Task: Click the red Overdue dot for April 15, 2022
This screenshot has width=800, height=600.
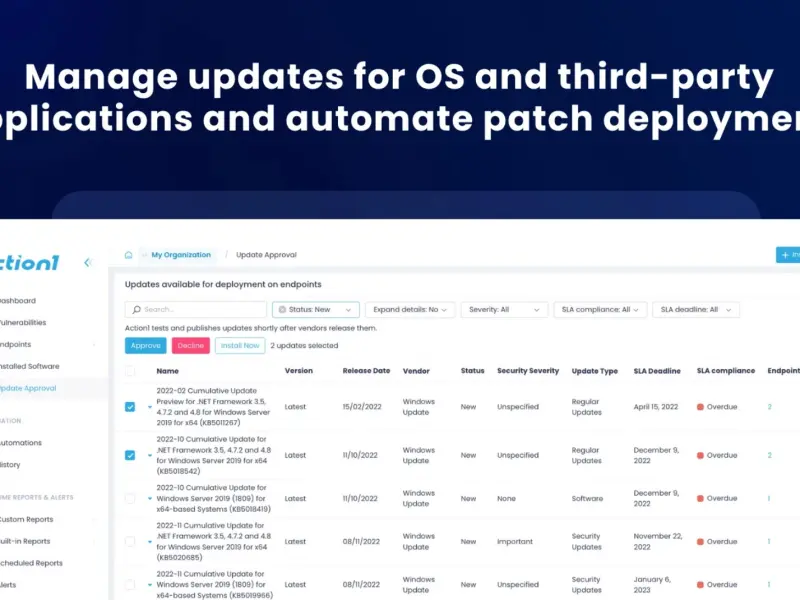Action: (x=701, y=407)
